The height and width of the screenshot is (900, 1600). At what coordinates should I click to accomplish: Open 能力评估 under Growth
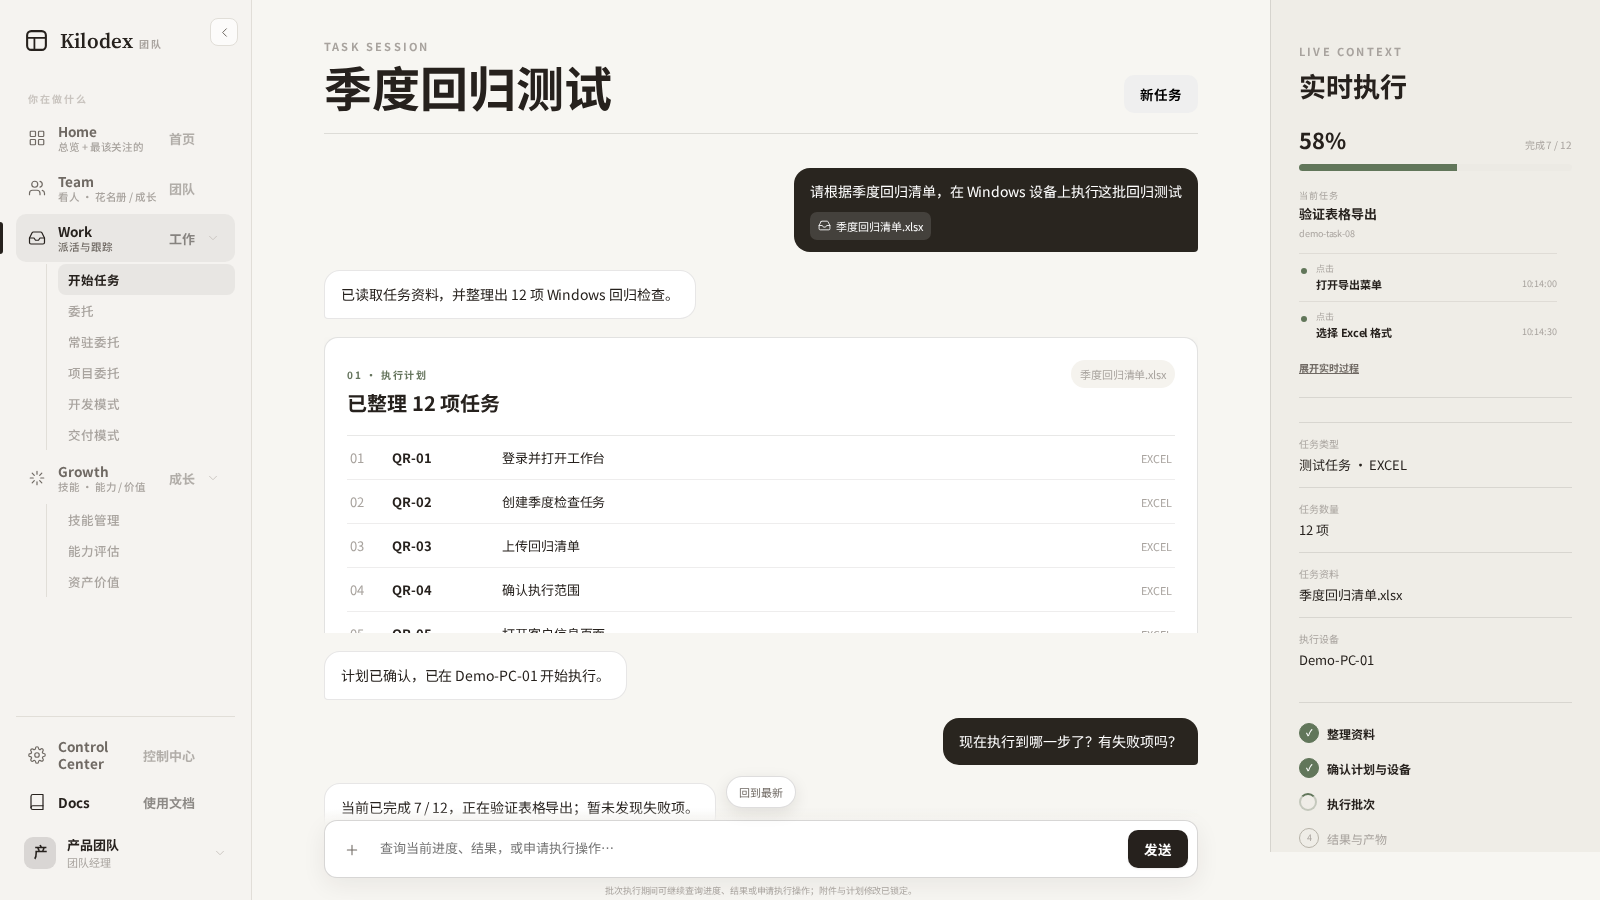click(146, 551)
